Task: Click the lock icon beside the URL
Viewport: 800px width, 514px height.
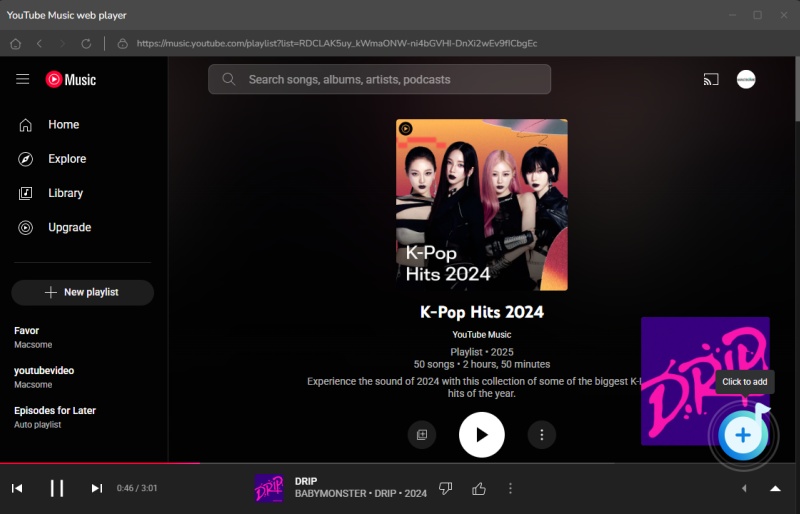Action: pos(122,43)
